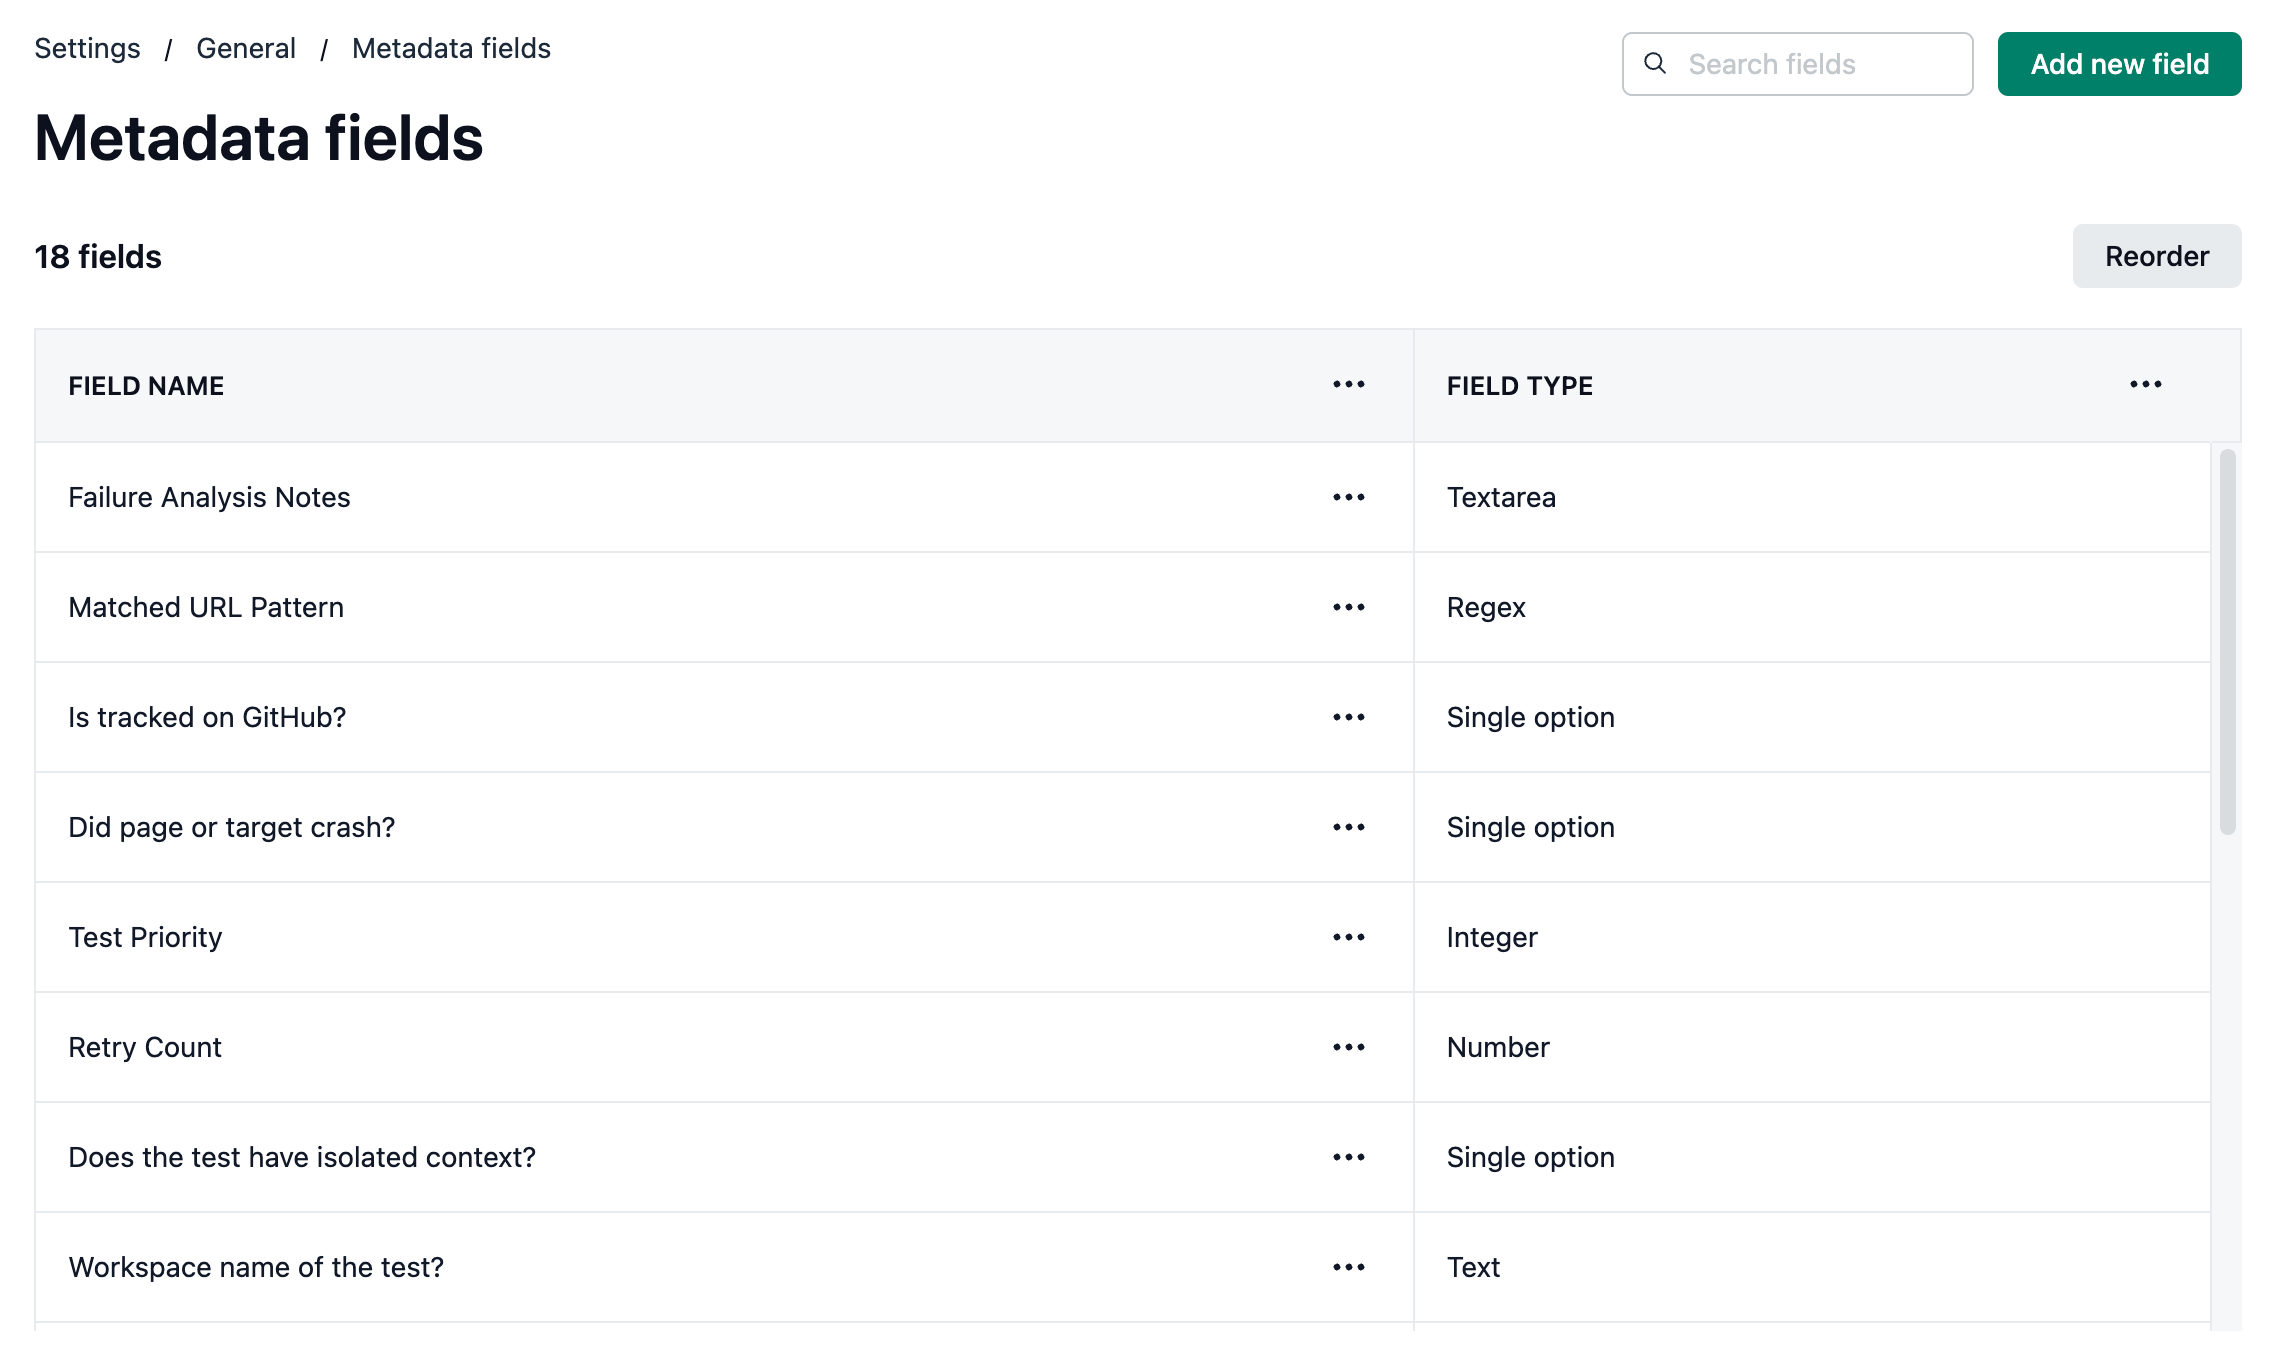2274x1352 pixels.
Task: Select the Matched URL Pattern field name
Action: tap(206, 607)
